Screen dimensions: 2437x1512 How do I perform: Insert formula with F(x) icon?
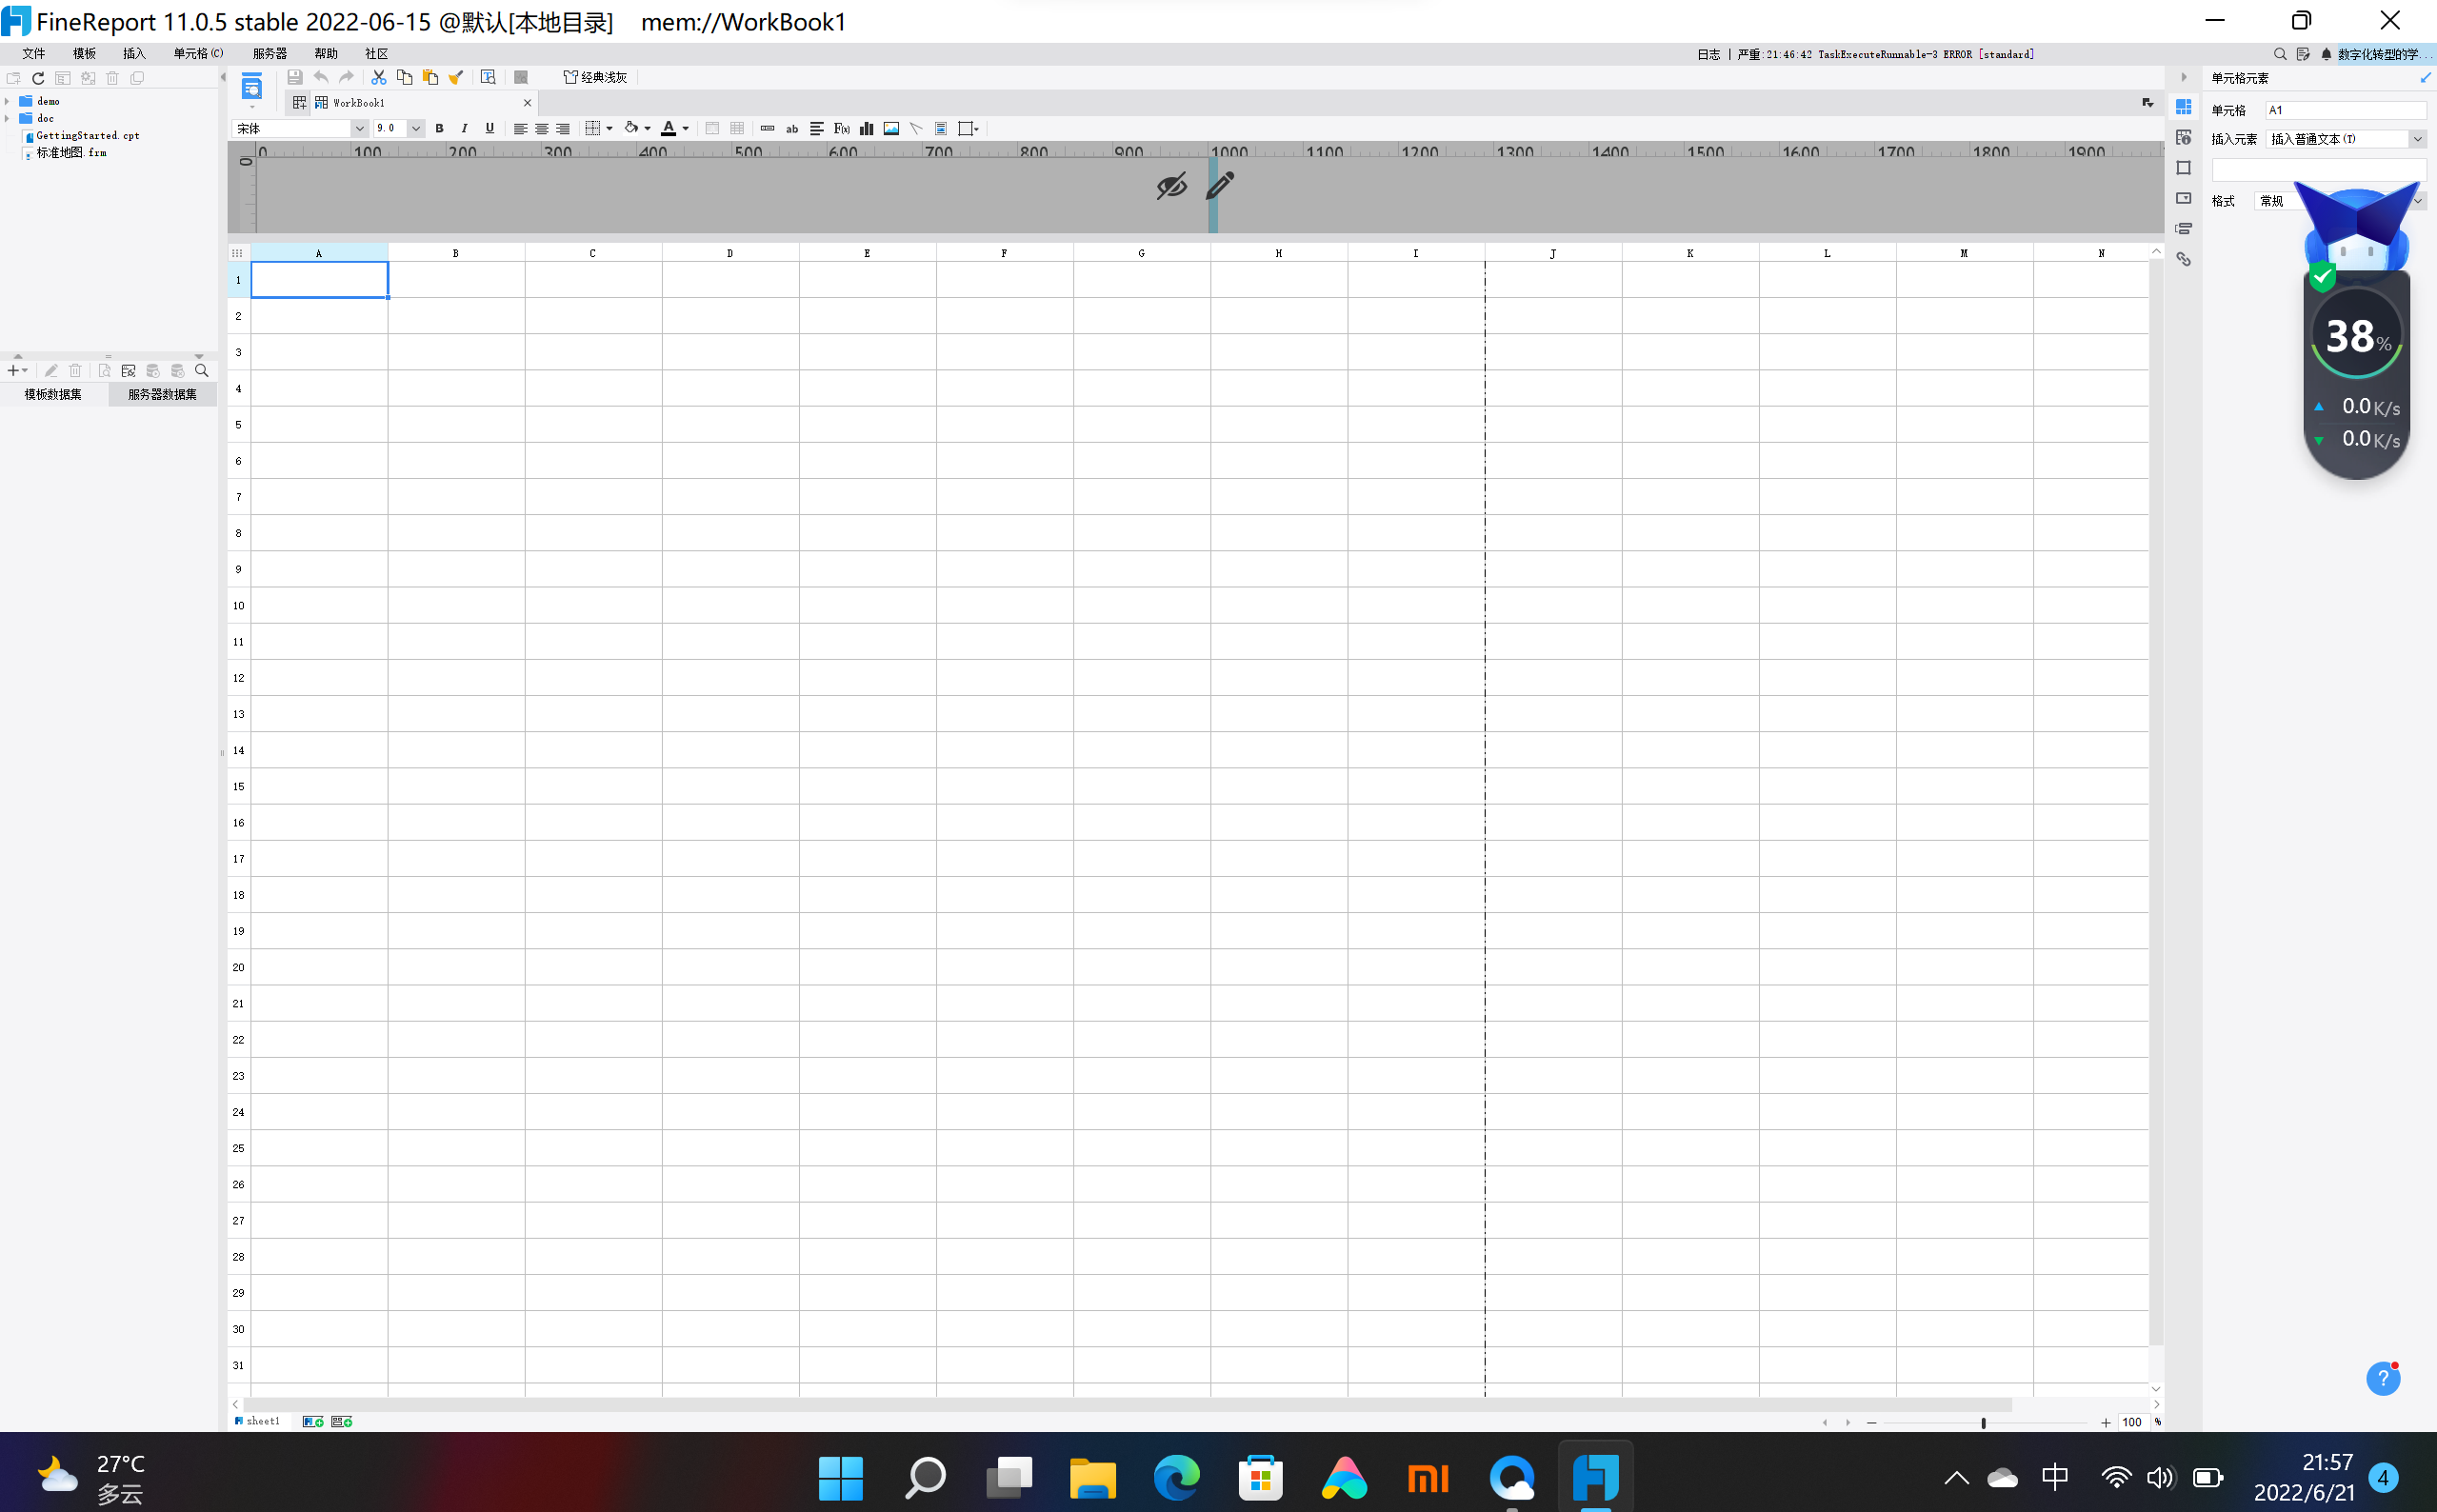click(841, 128)
